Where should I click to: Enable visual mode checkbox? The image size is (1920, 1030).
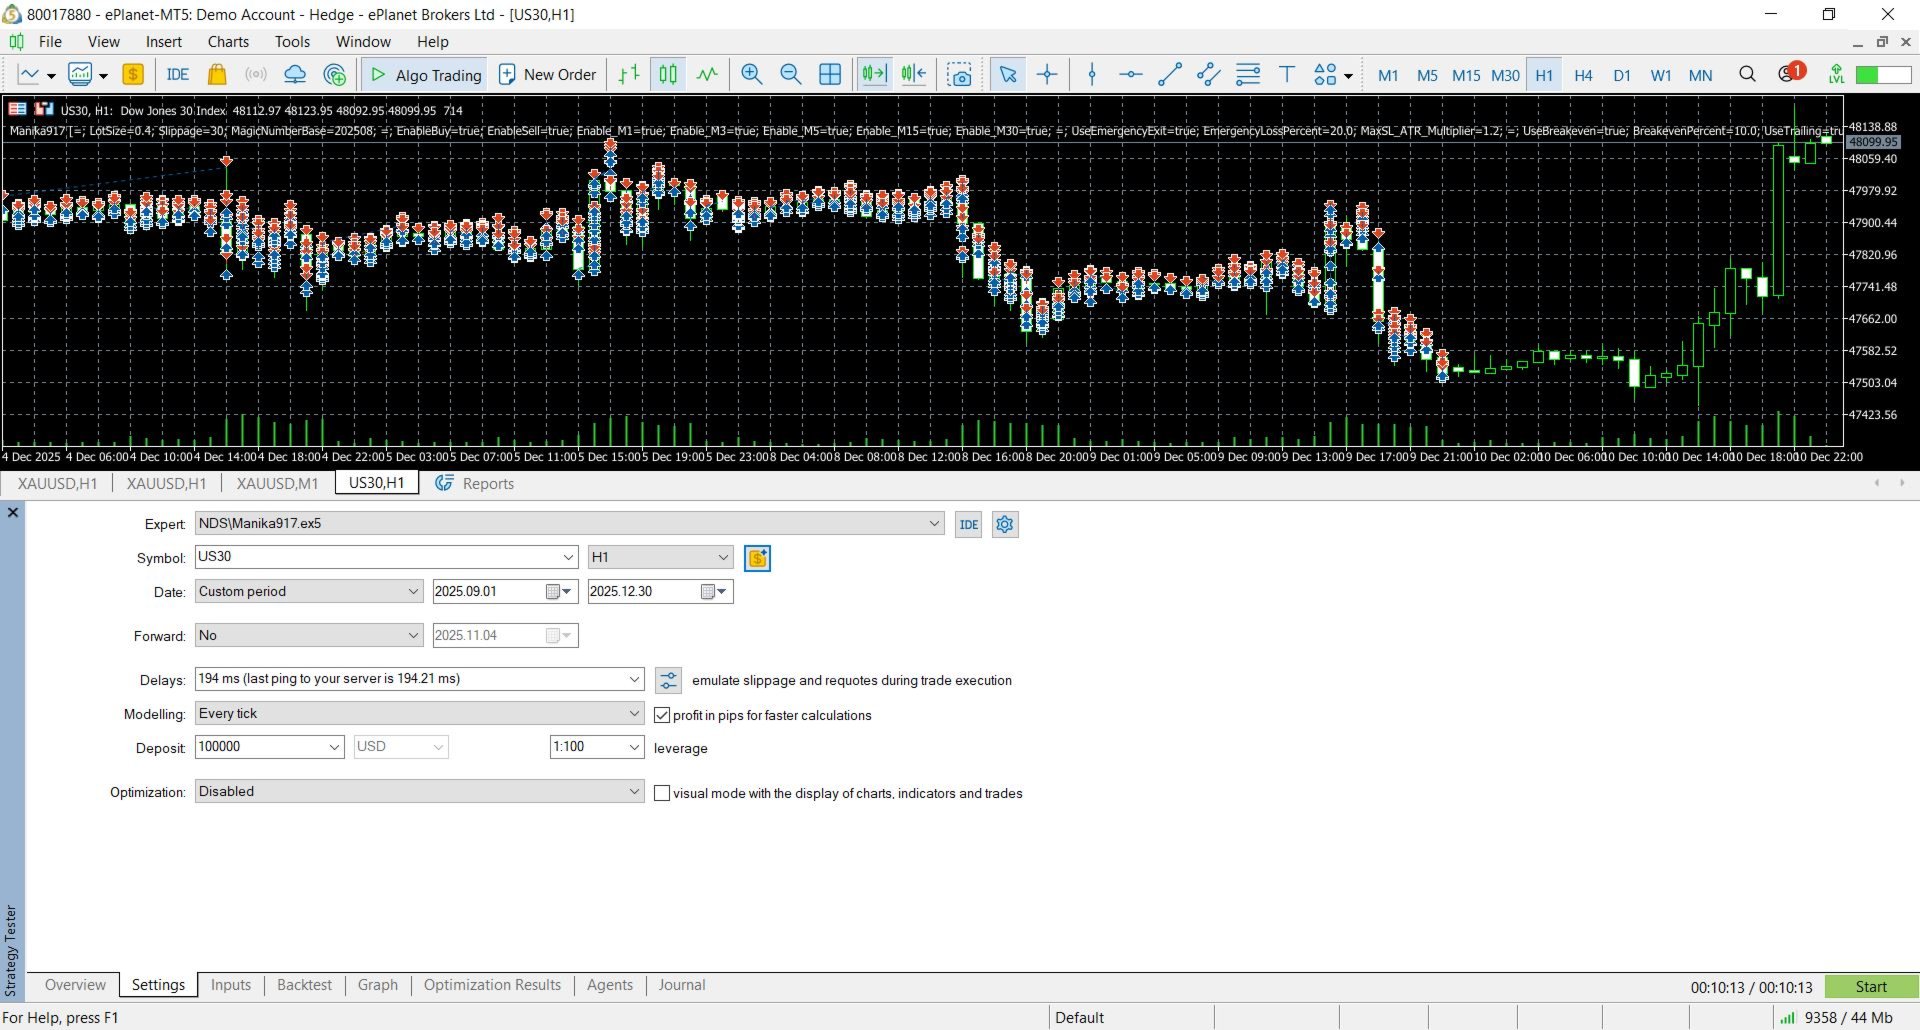[662, 793]
